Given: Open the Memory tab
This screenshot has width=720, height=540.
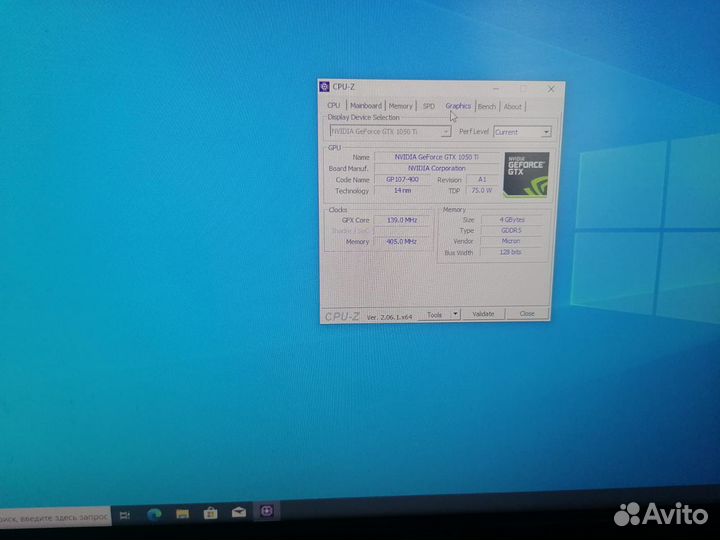Looking at the screenshot, I should [x=401, y=106].
